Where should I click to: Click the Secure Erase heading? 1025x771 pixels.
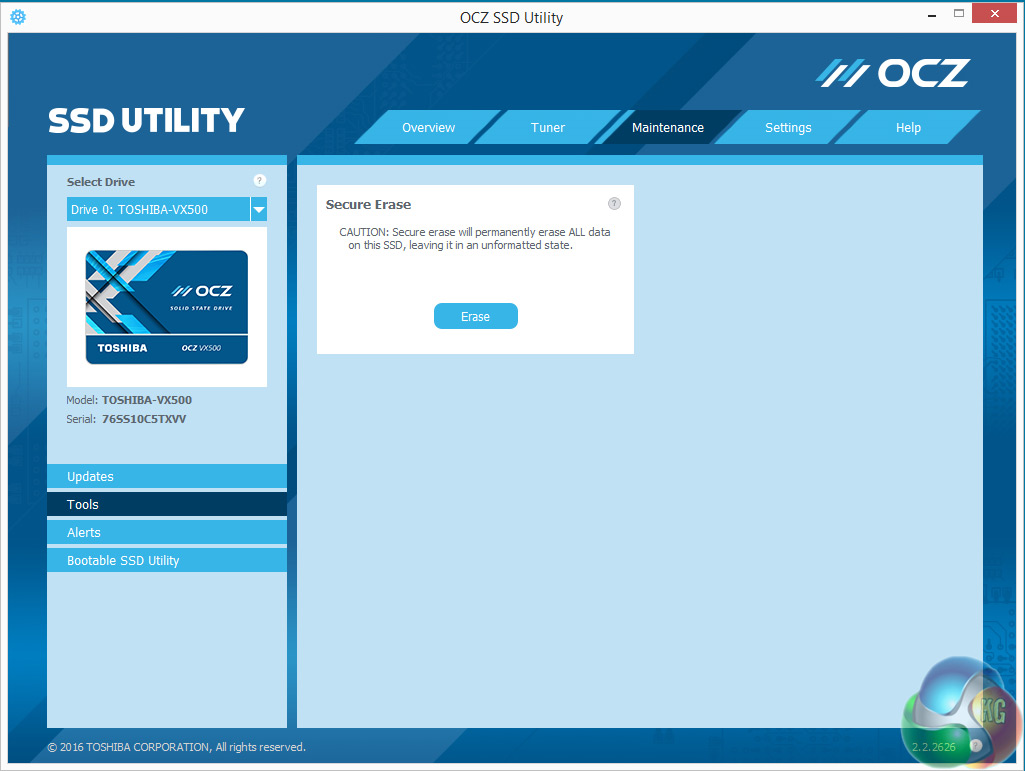[x=368, y=205]
